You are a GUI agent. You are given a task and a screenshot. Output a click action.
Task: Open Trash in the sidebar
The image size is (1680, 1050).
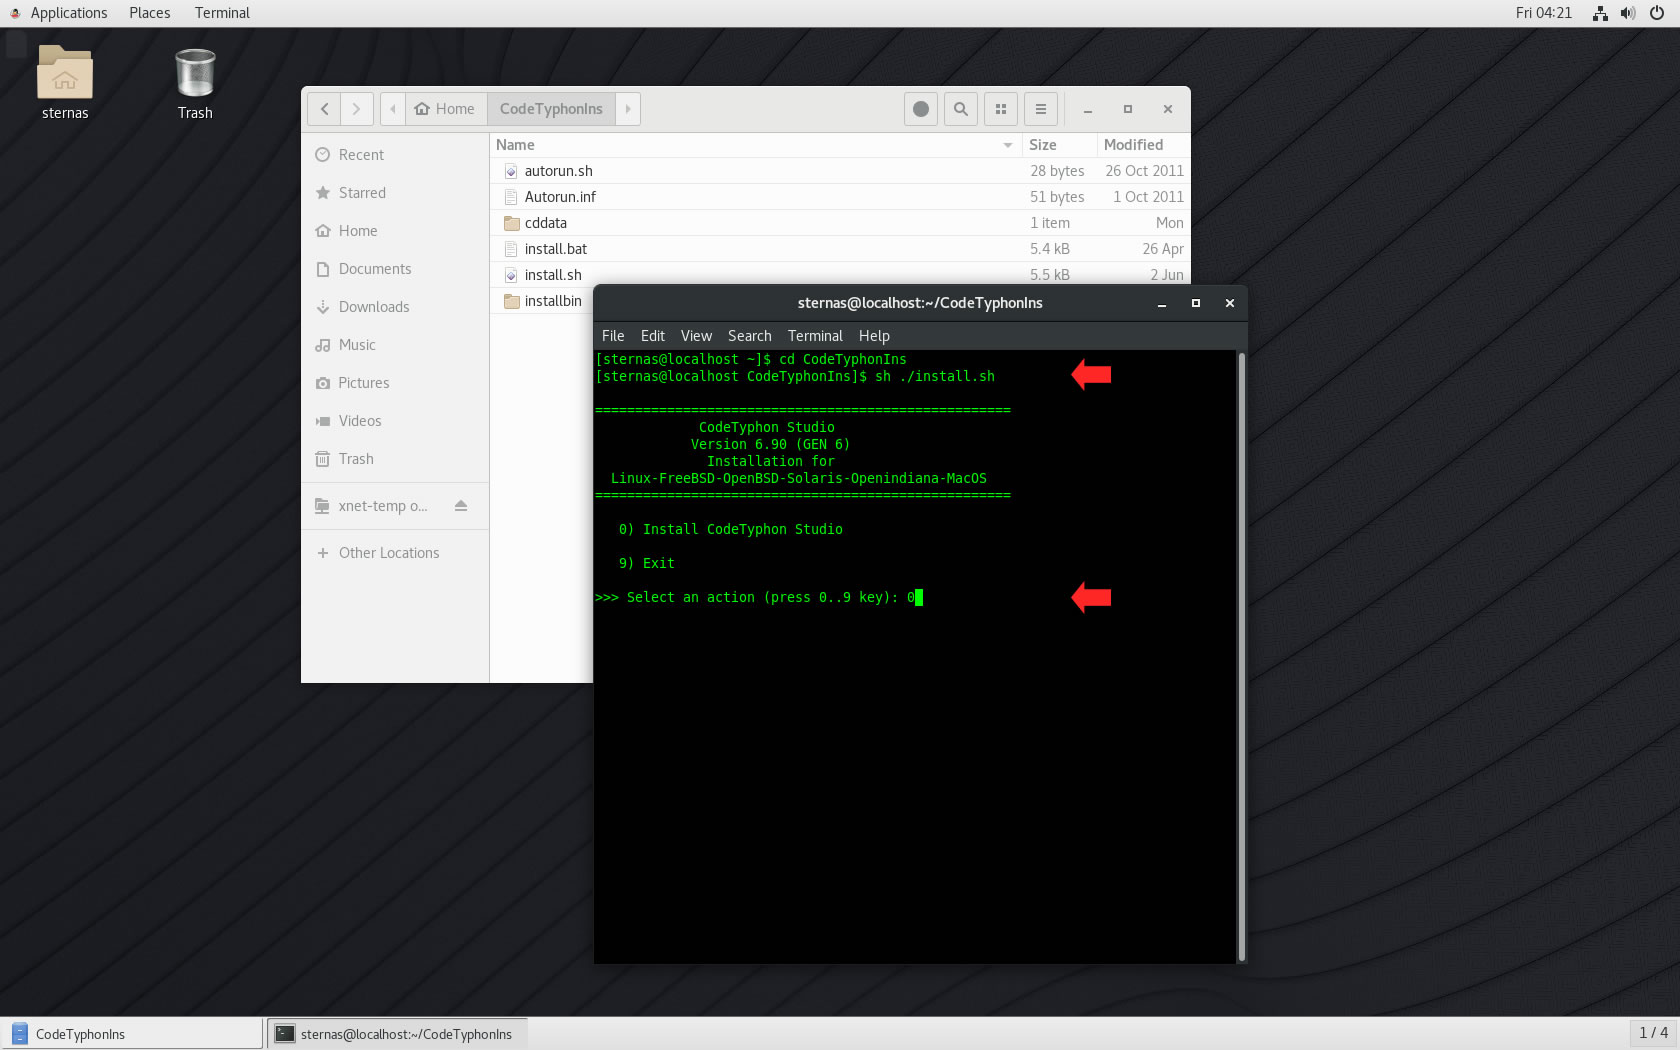click(395, 459)
